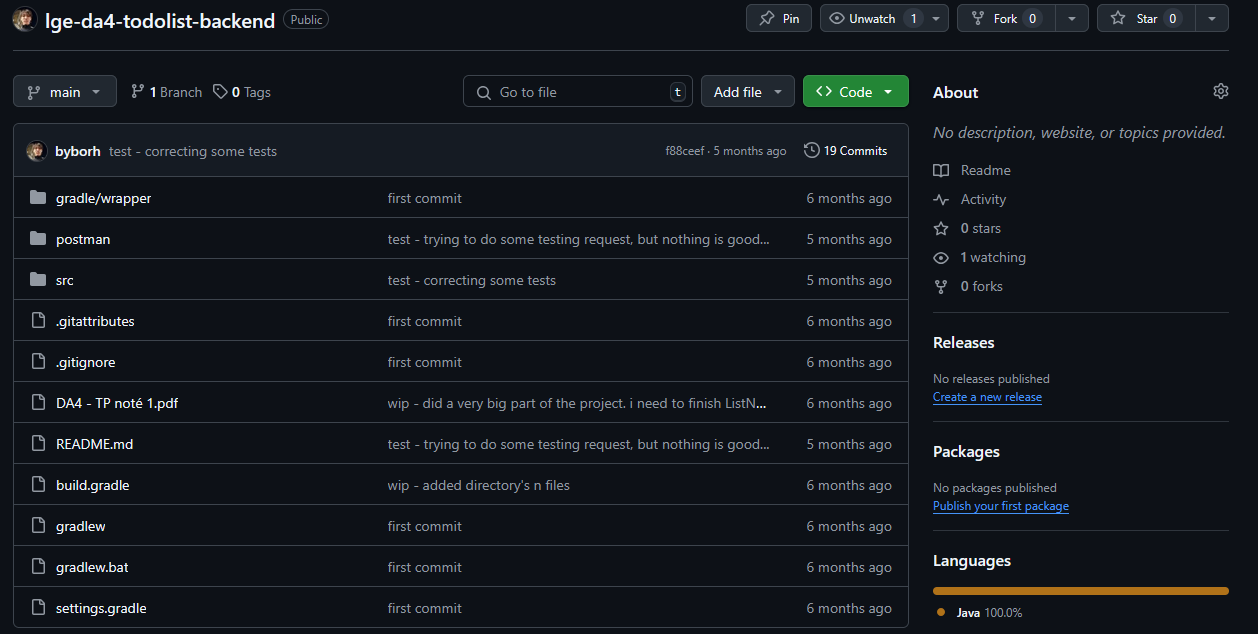This screenshot has height=634, width=1258.
Task: Open the src folder
Action: [65, 280]
